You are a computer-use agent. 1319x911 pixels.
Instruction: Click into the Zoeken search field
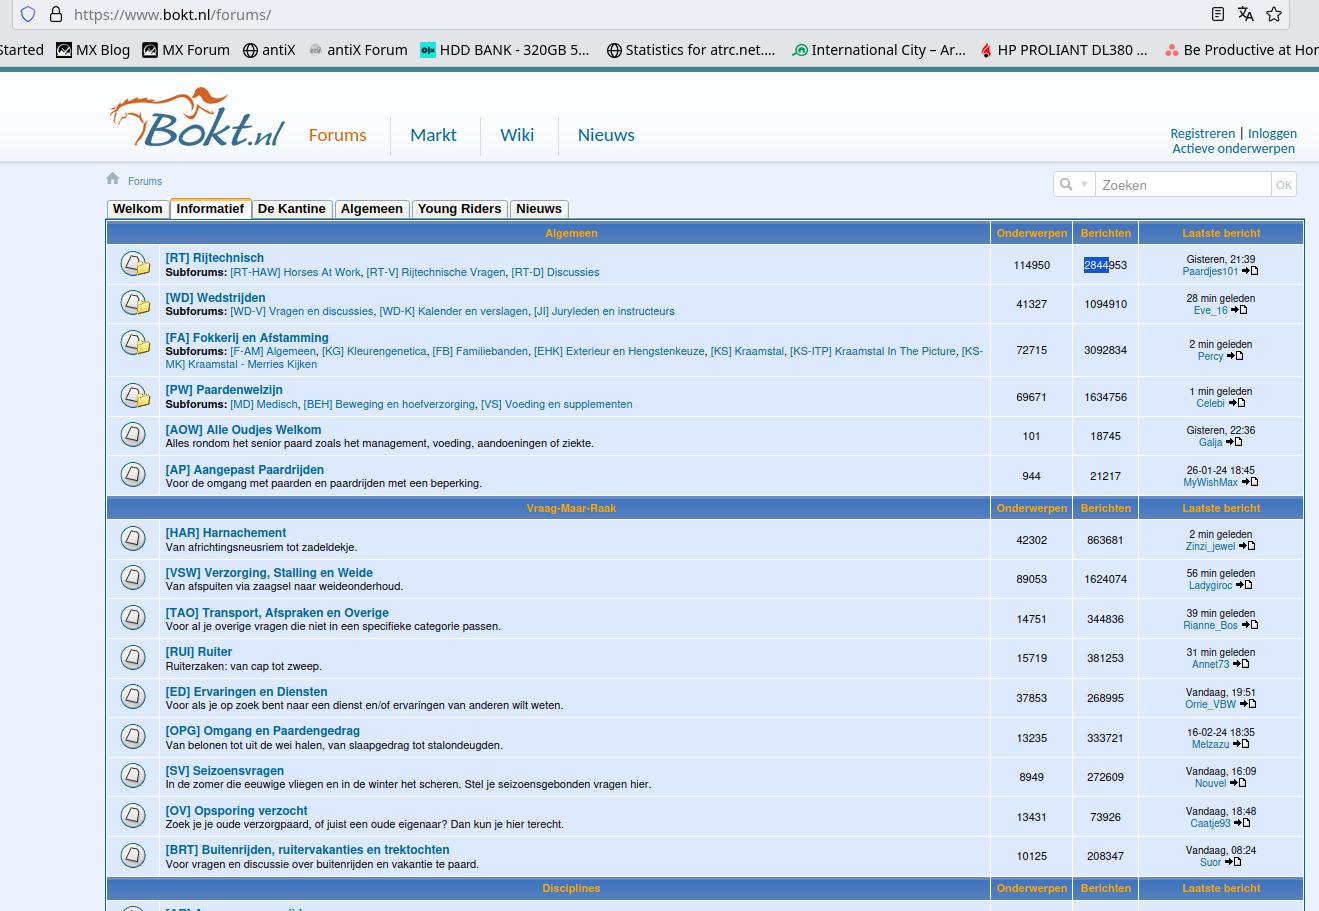click(1182, 185)
